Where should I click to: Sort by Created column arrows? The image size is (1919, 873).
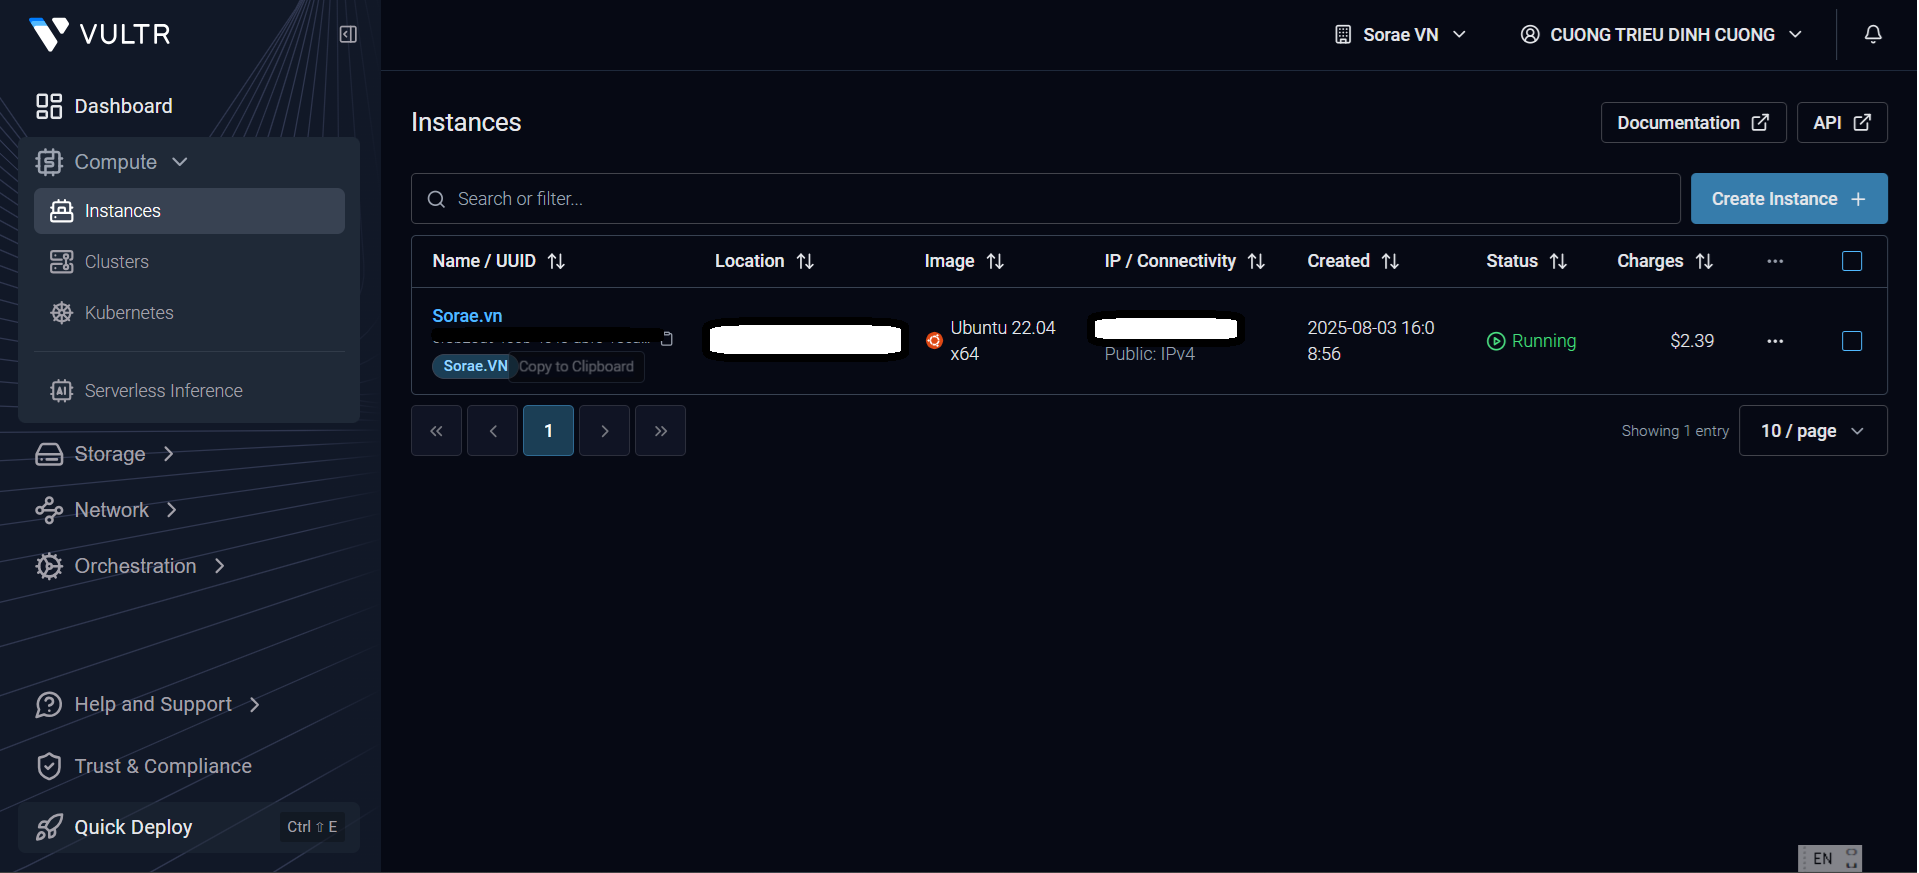pyautogui.click(x=1390, y=261)
